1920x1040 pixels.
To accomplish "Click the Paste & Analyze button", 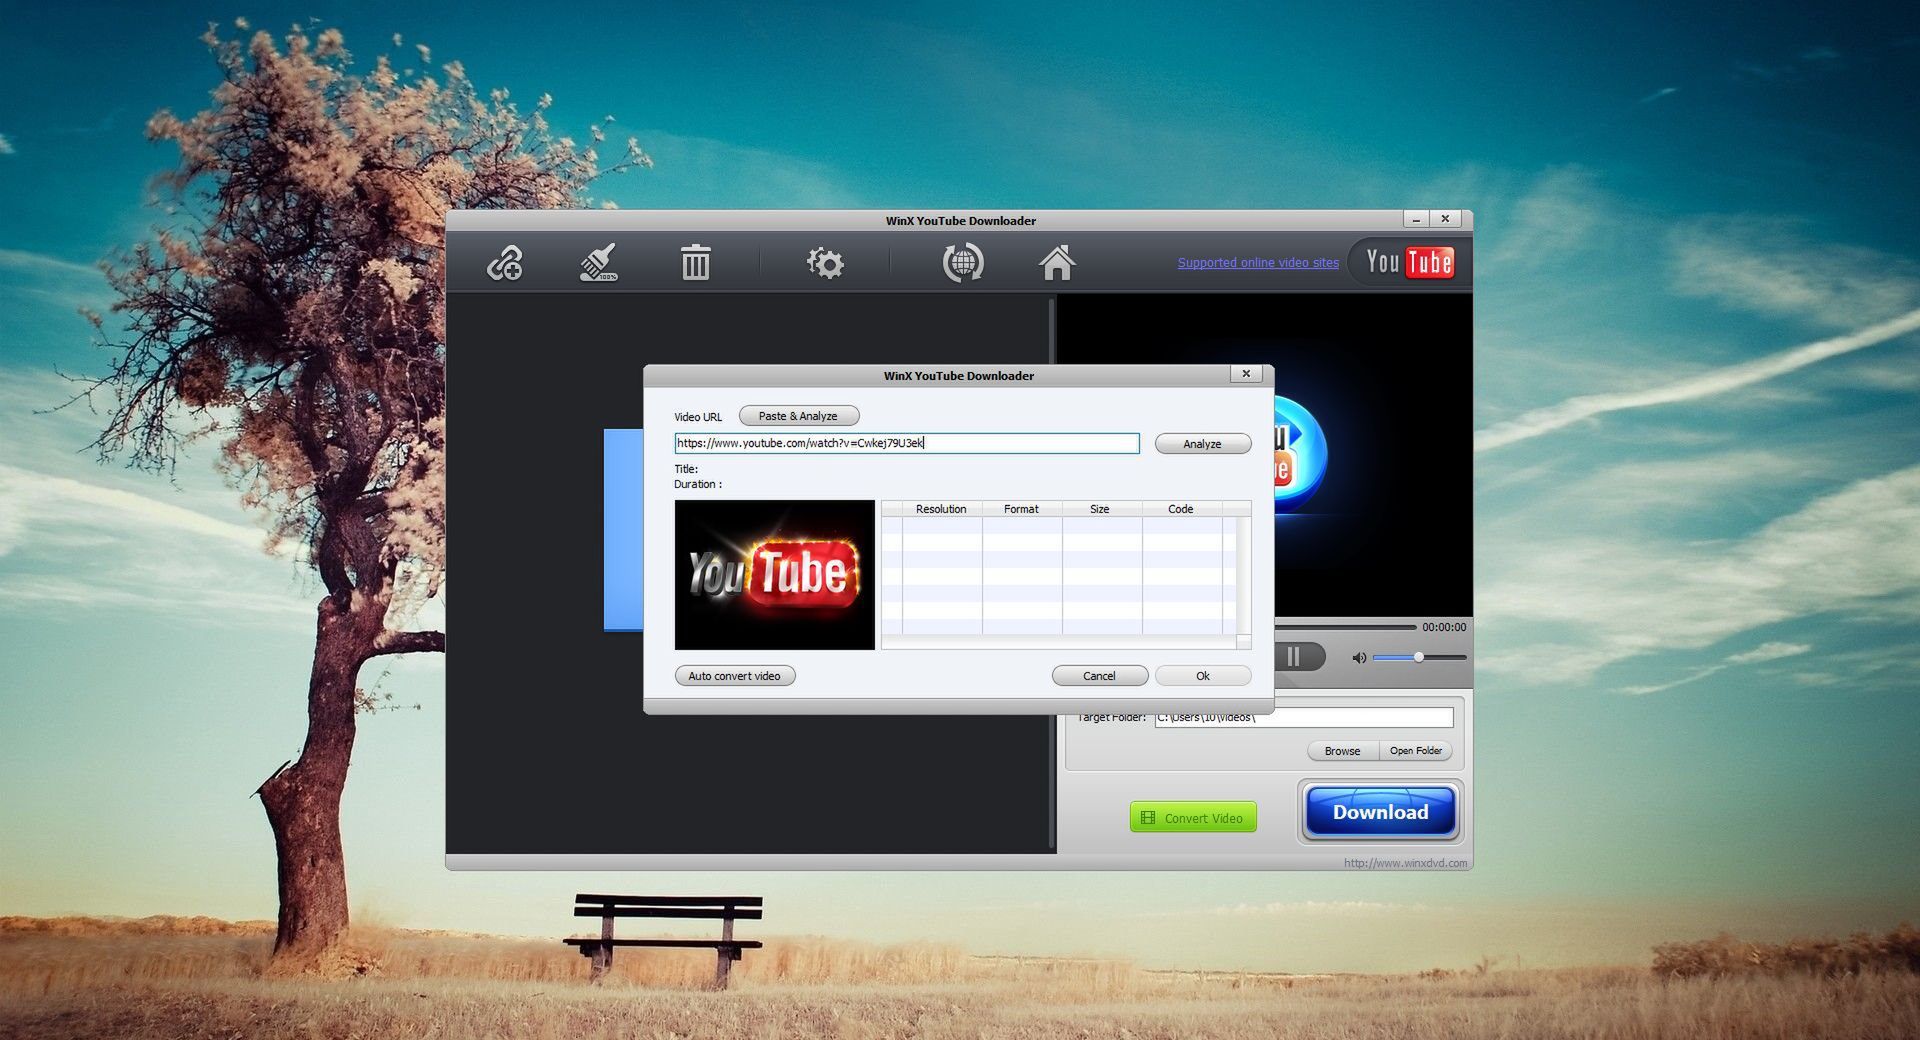I will (x=798, y=416).
